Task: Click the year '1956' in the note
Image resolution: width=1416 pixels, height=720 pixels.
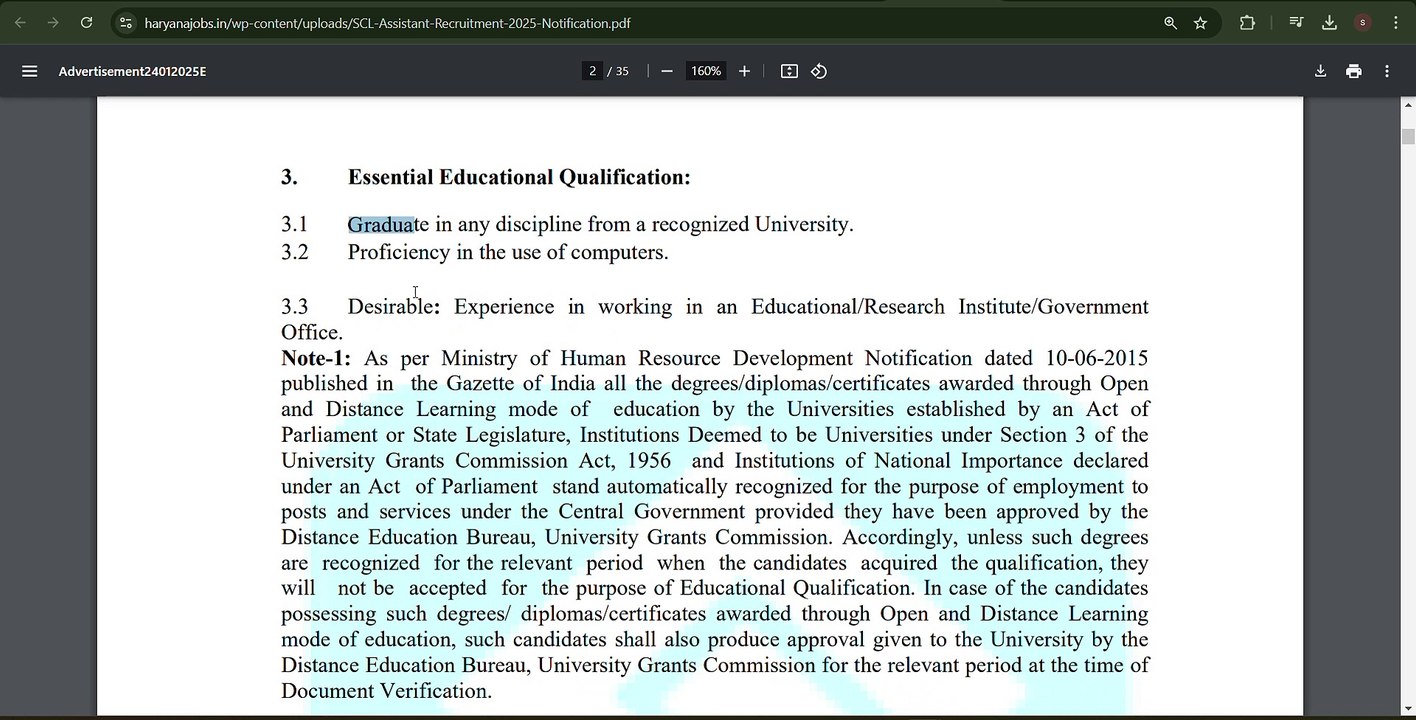Action: (650, 461)
